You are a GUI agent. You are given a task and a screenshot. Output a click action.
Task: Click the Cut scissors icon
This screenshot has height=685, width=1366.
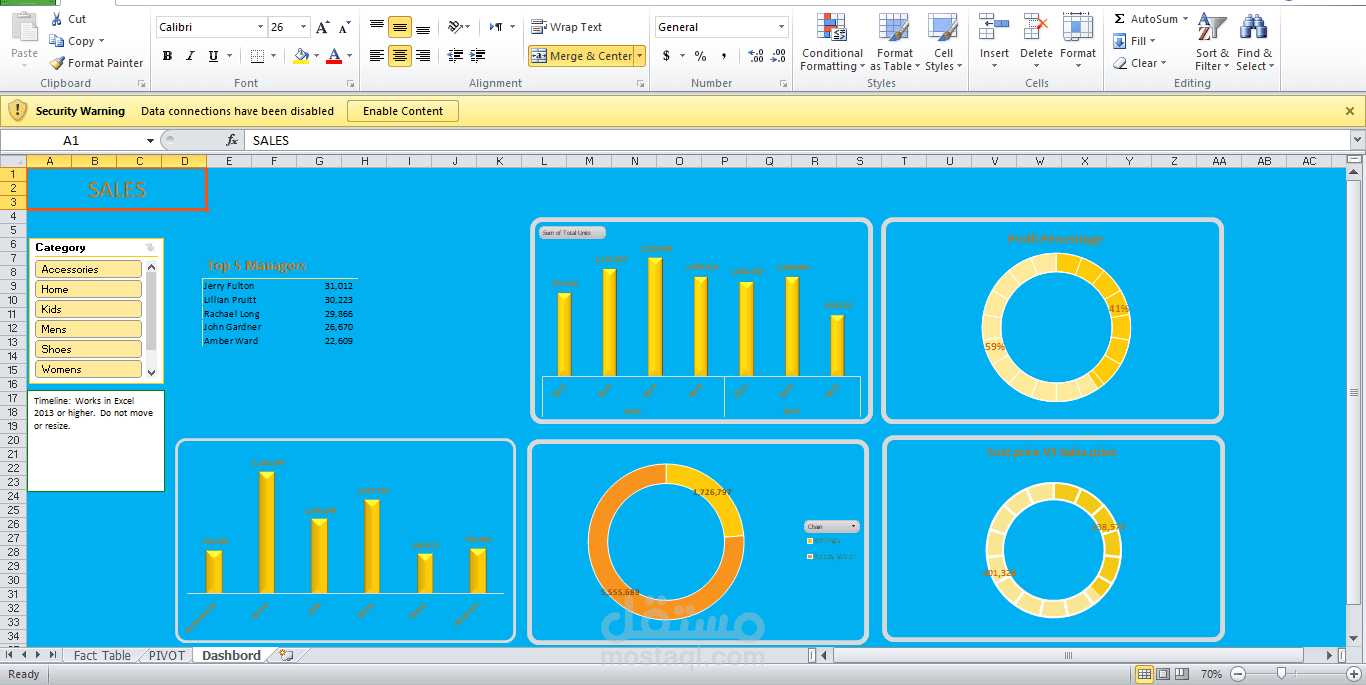pos(56,19)
